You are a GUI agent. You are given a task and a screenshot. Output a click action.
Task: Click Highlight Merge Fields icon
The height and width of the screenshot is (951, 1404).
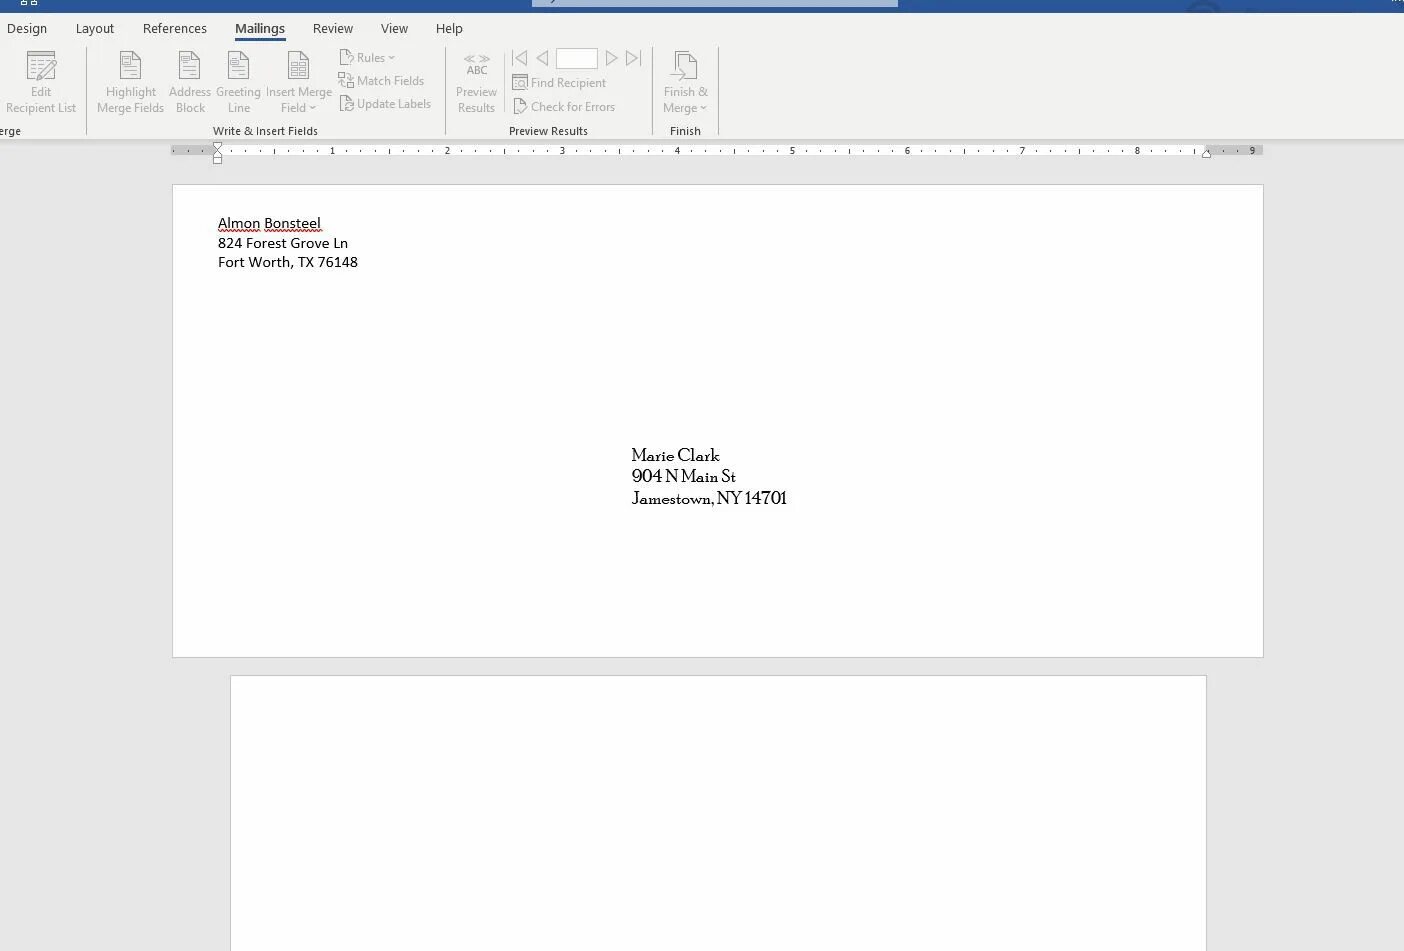point(130,66)
